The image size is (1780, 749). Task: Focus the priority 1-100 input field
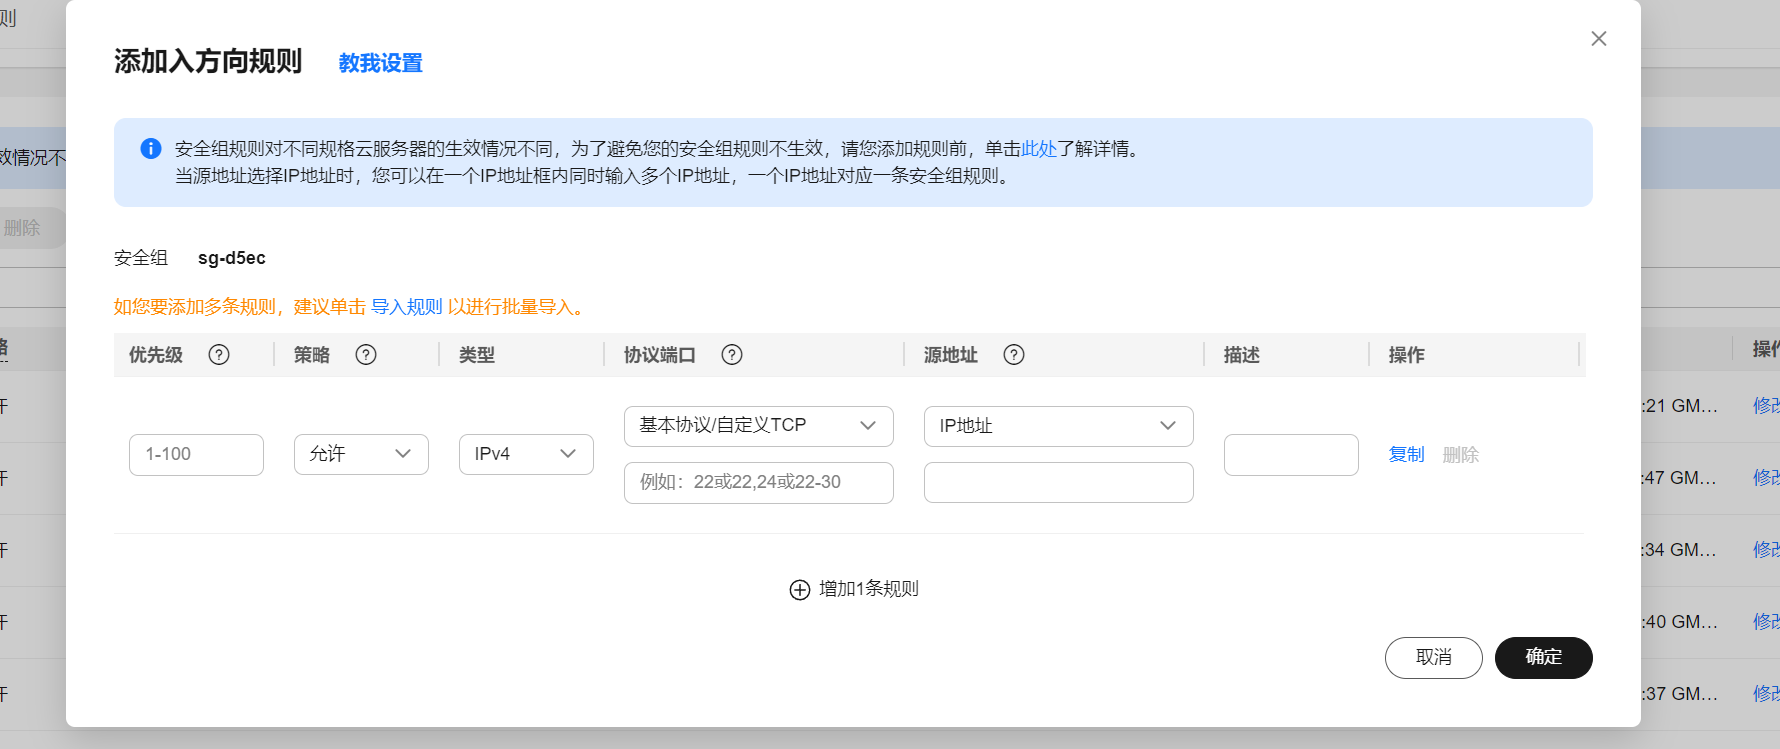point(196,454)
